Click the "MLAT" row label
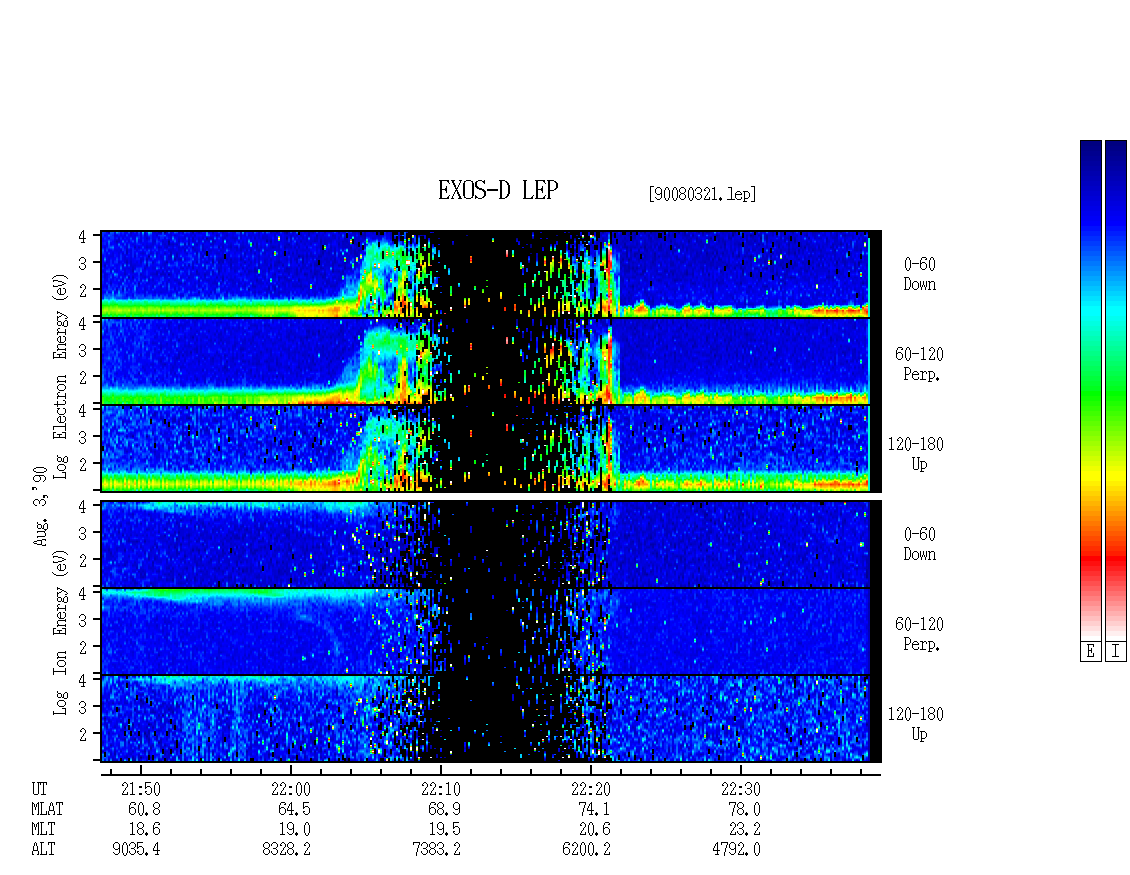1130x875 pixels. click(47, 809)
